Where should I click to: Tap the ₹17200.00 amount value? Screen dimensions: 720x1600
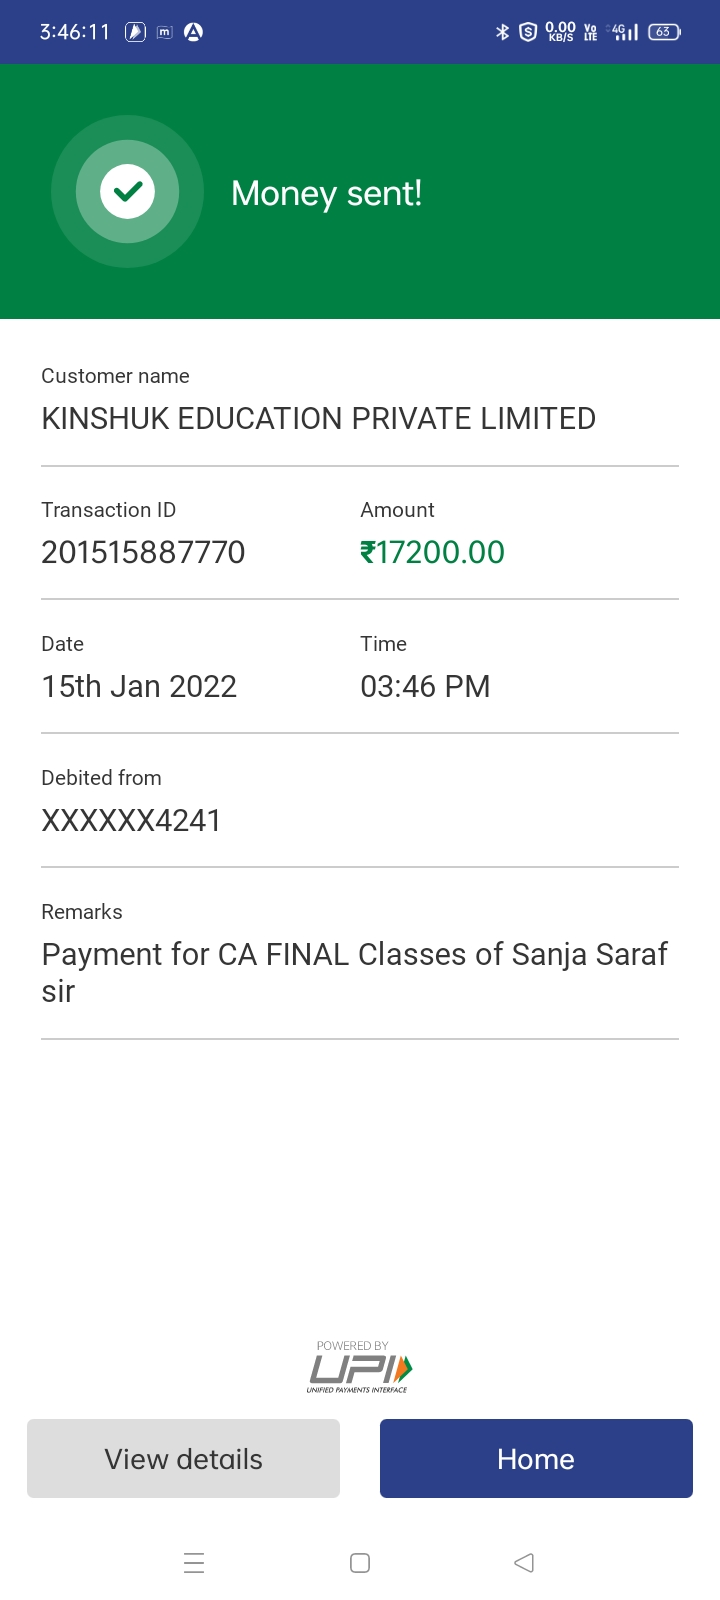tap(432, 552)
